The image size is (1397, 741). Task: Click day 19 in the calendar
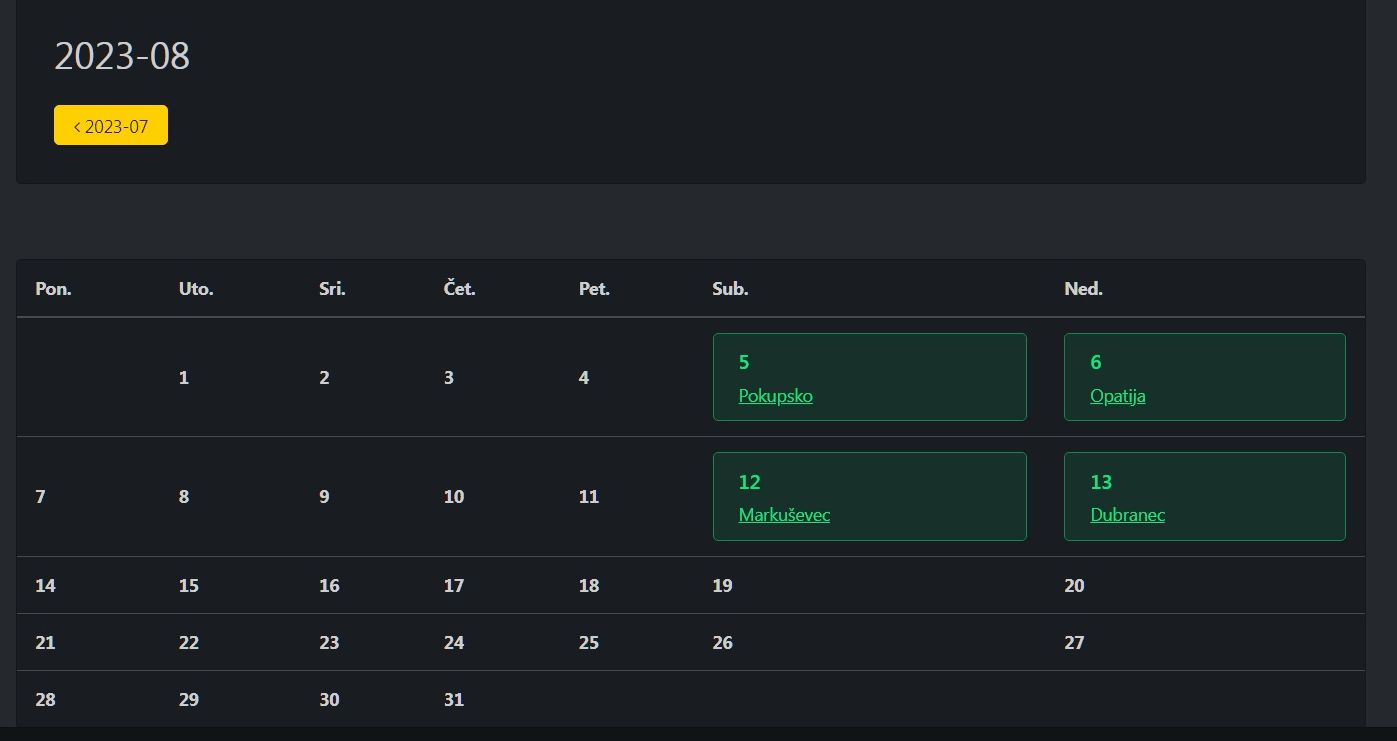[722, 586]
